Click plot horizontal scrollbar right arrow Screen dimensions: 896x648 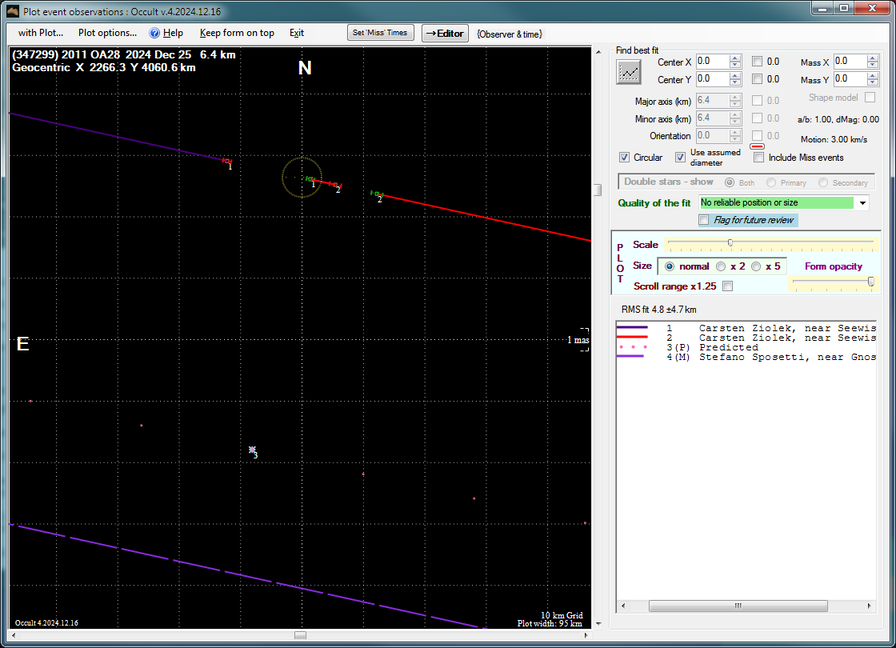586,635
